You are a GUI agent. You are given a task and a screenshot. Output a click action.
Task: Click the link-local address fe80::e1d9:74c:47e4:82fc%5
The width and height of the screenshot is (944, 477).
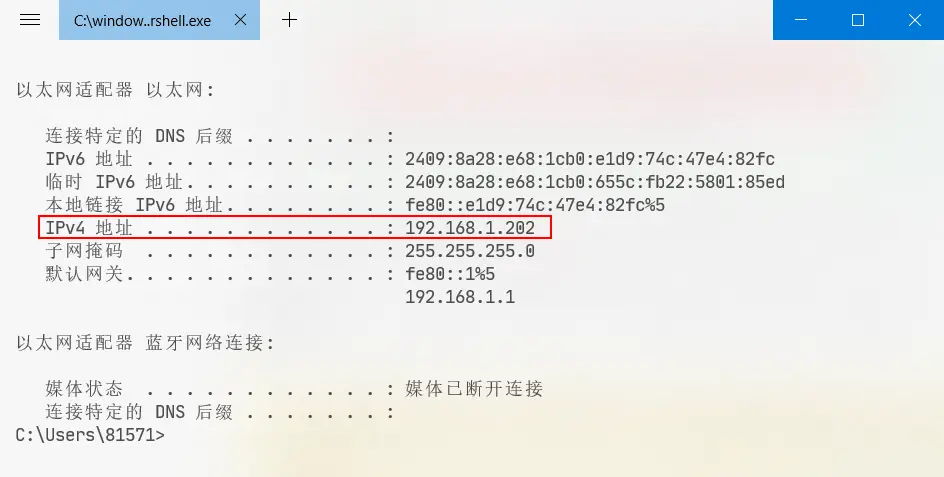[x=535, y=205]
